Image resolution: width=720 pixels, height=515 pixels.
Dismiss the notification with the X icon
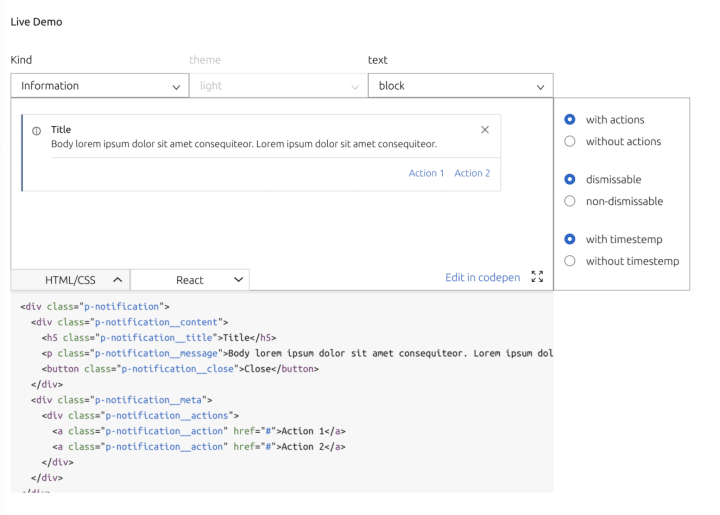485,130
